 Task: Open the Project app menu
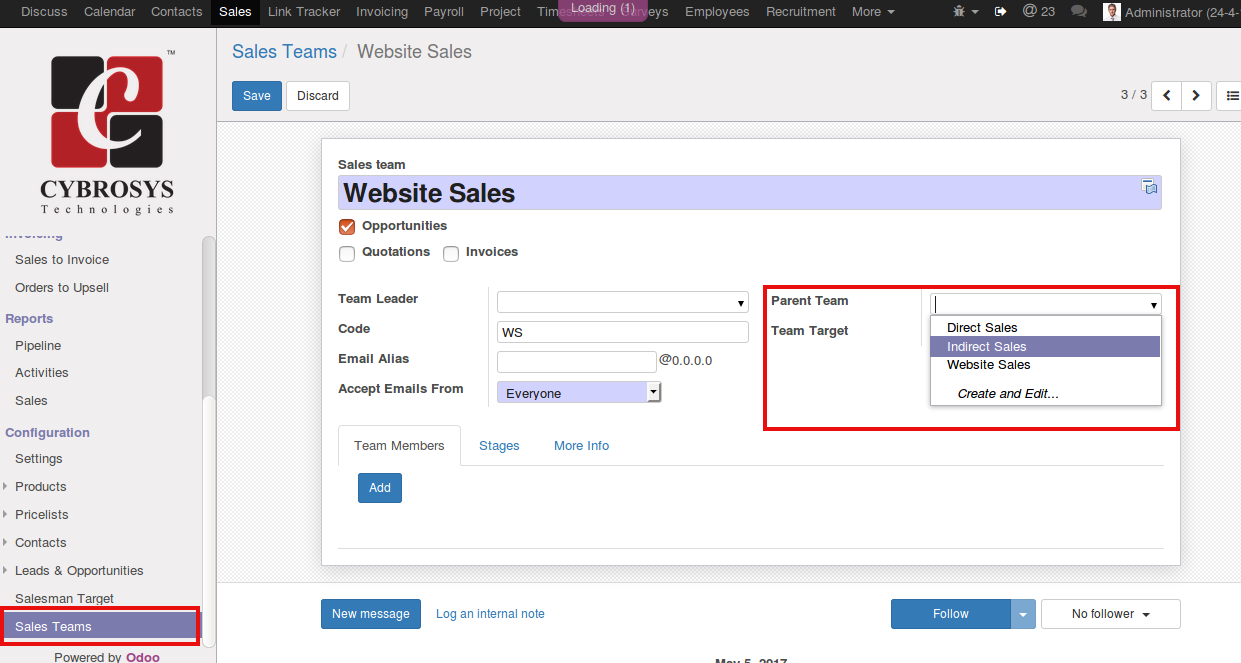coord(500,12)
